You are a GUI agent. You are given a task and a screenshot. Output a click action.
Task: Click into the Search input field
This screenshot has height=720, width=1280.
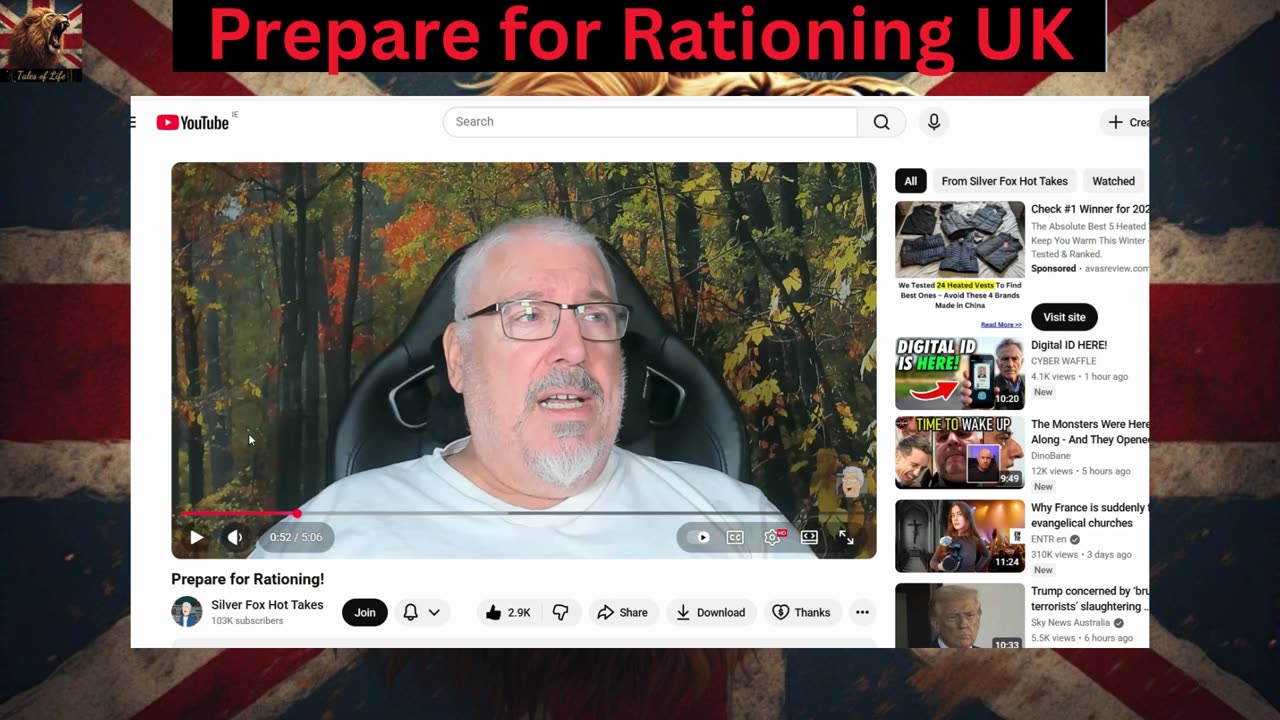pos(650,122)
